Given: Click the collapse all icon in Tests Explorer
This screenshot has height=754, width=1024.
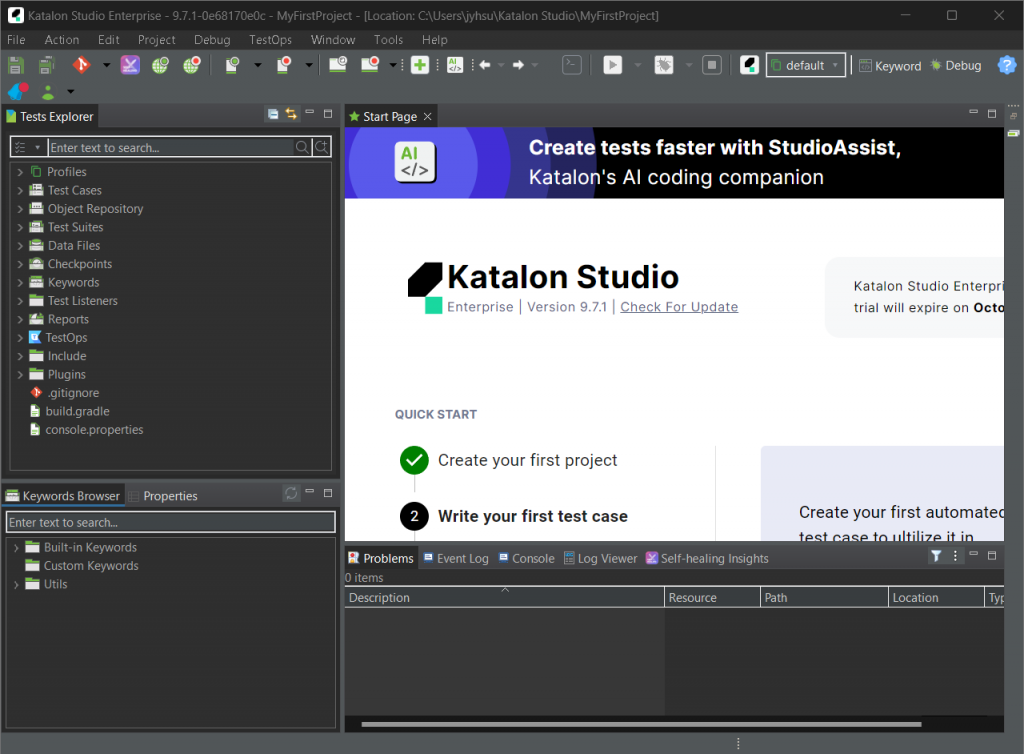Looking at the screenshot, I should [x=273, y=114].
